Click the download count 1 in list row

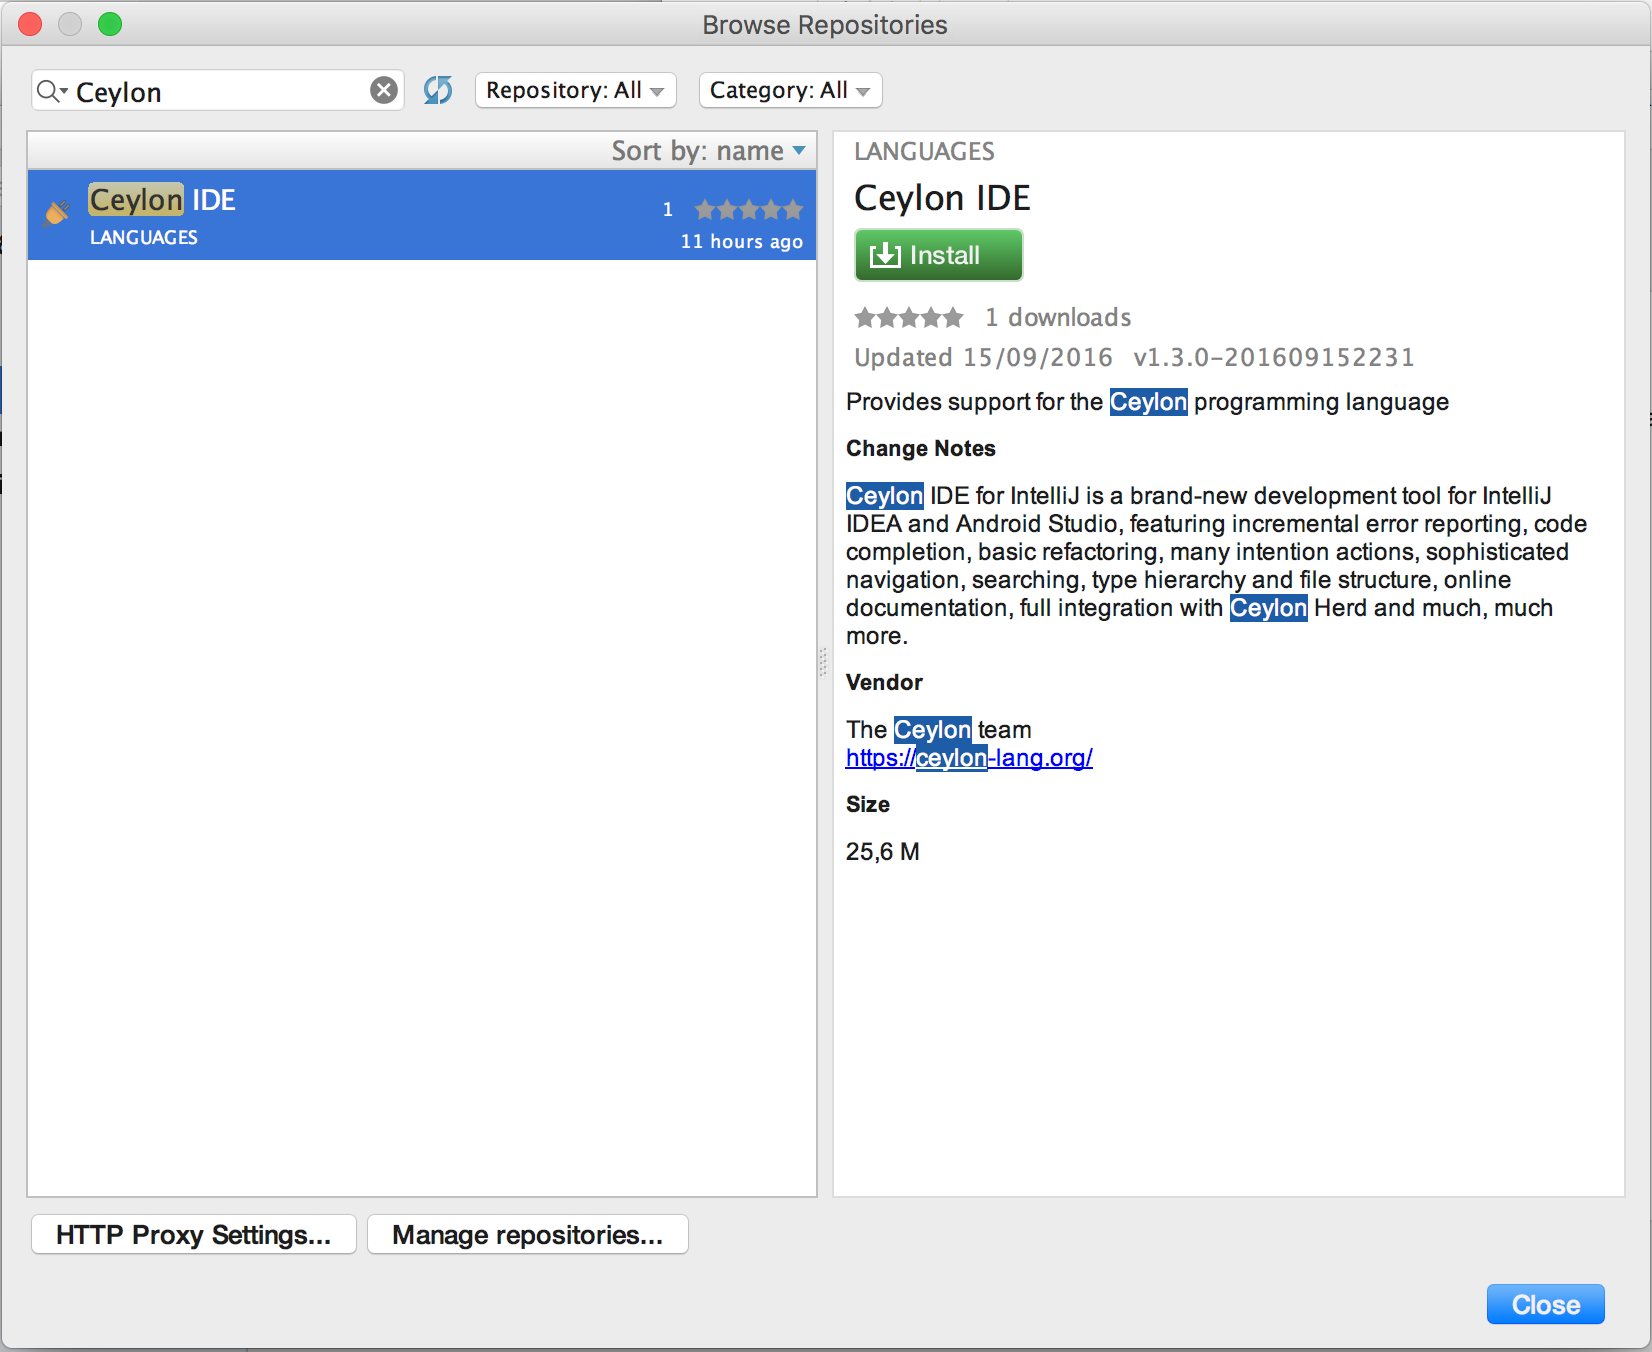tap(668, 209)
